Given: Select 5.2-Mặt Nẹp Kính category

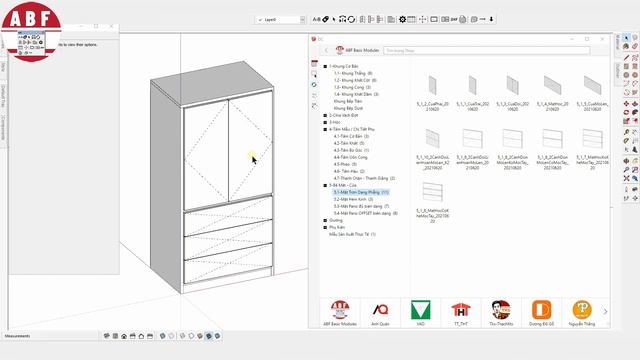Looking at the screenshot, I should [353, 199].
